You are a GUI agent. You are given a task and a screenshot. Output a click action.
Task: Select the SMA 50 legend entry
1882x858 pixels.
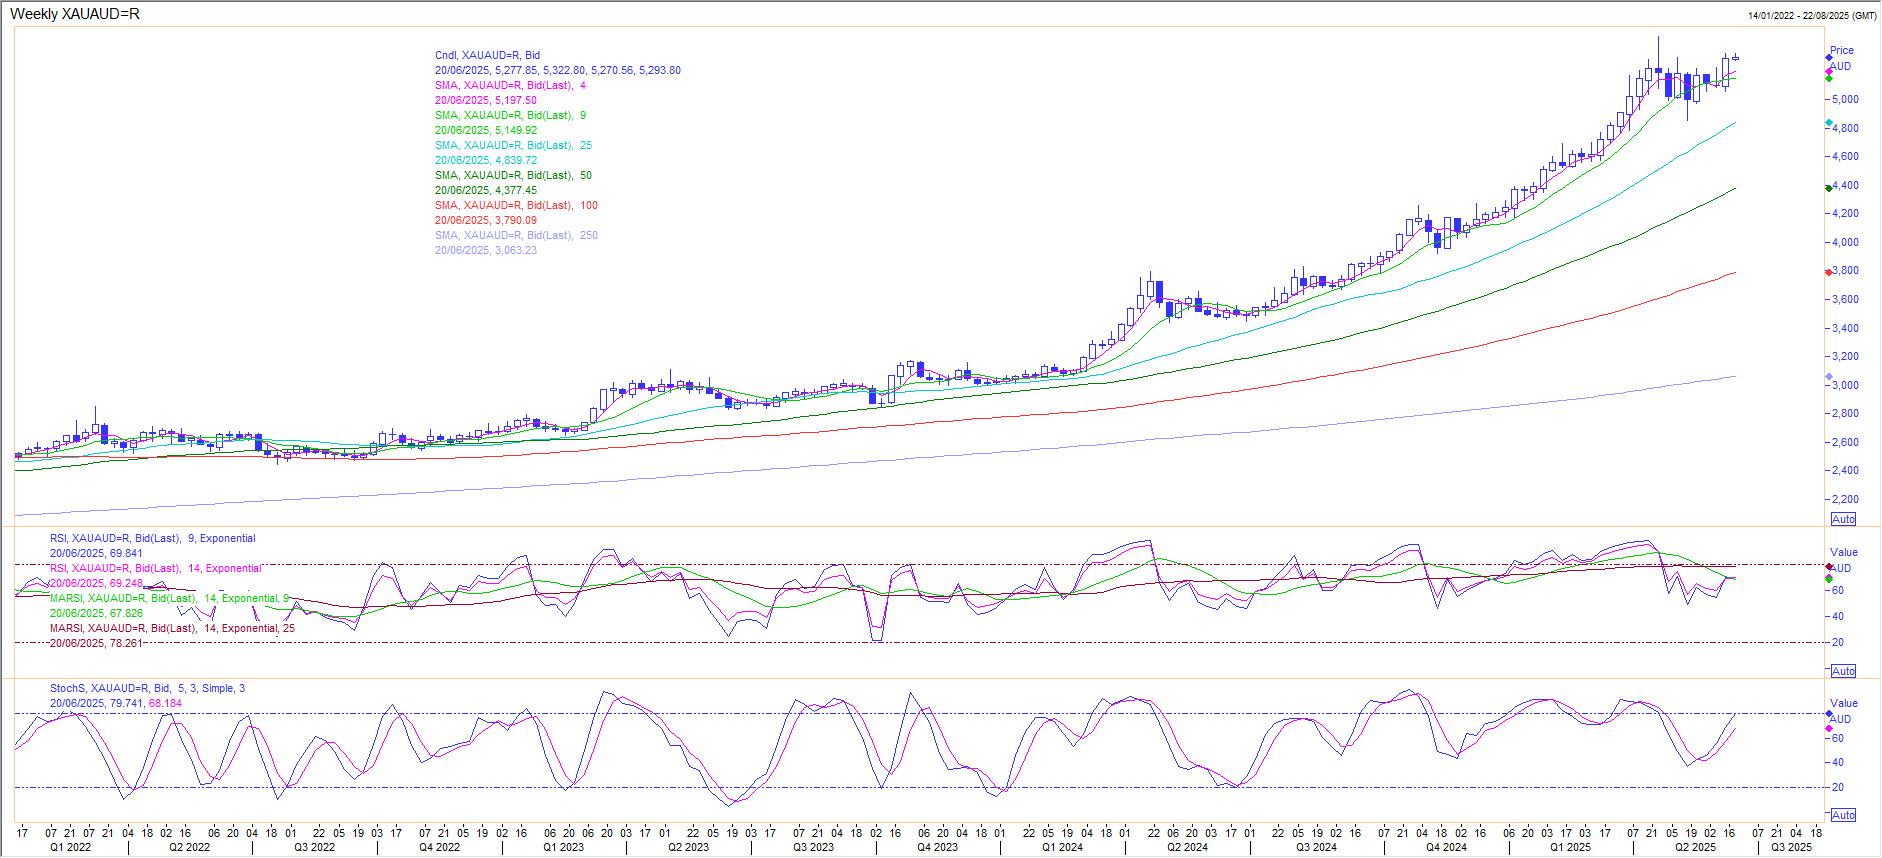pyautogui.click(x=513, y=175)
